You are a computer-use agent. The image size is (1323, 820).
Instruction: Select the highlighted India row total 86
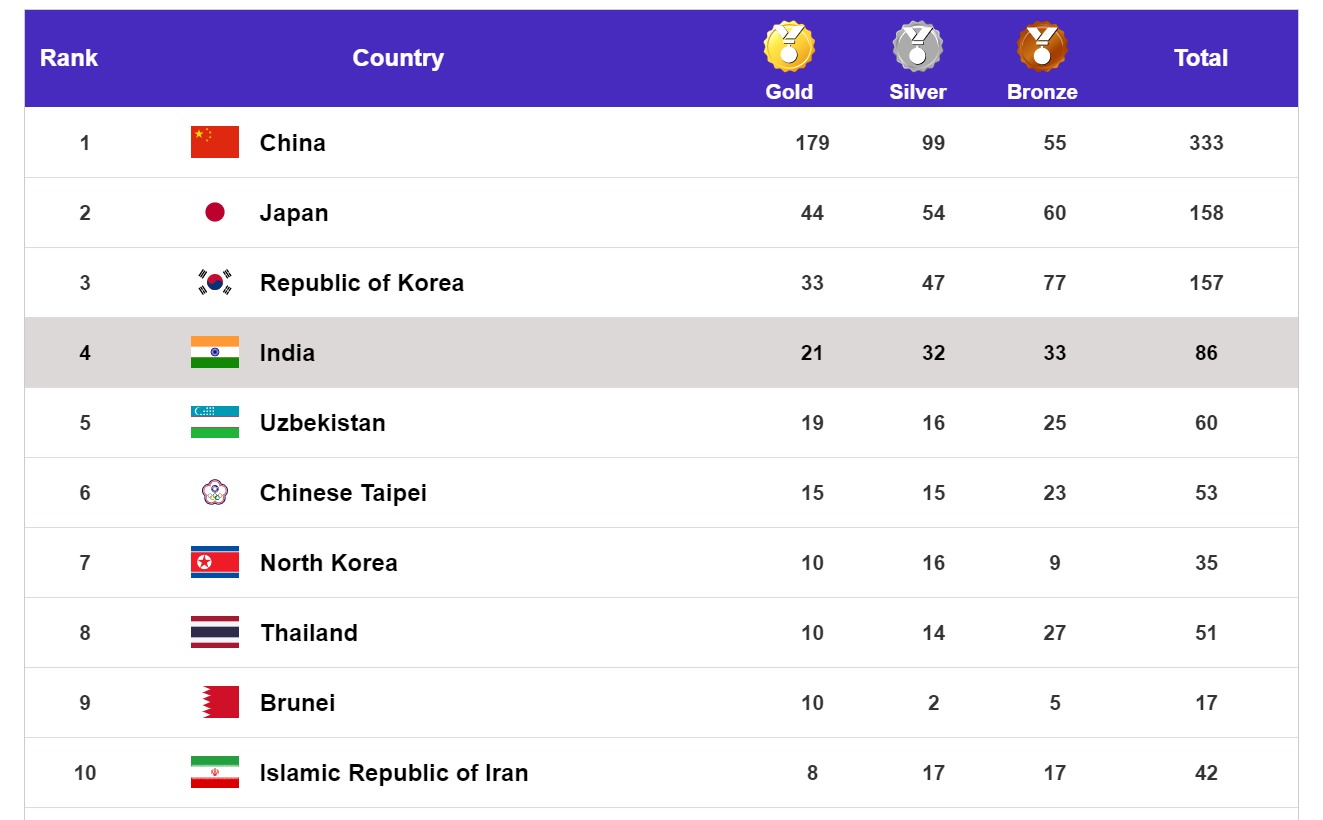coord(1206,353)
